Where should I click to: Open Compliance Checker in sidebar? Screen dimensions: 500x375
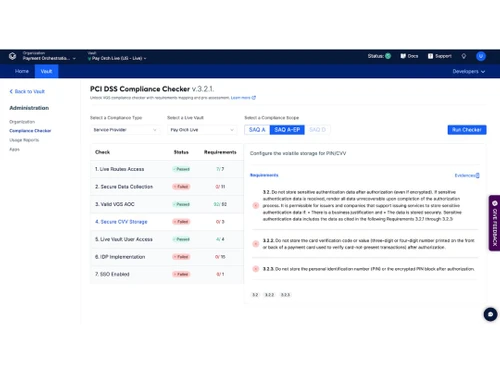(30, 131)
